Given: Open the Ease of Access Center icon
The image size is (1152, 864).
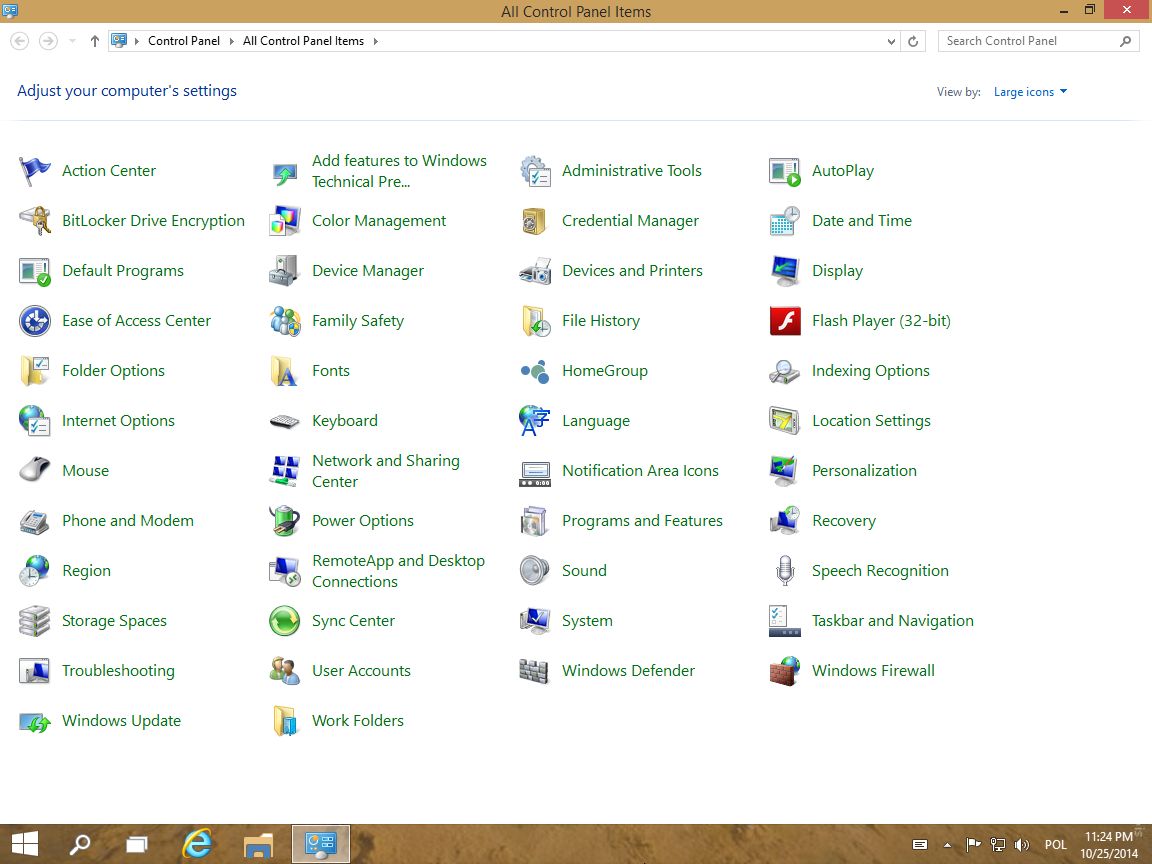Looking at the screenshot, I should click(x=35, y=321).
